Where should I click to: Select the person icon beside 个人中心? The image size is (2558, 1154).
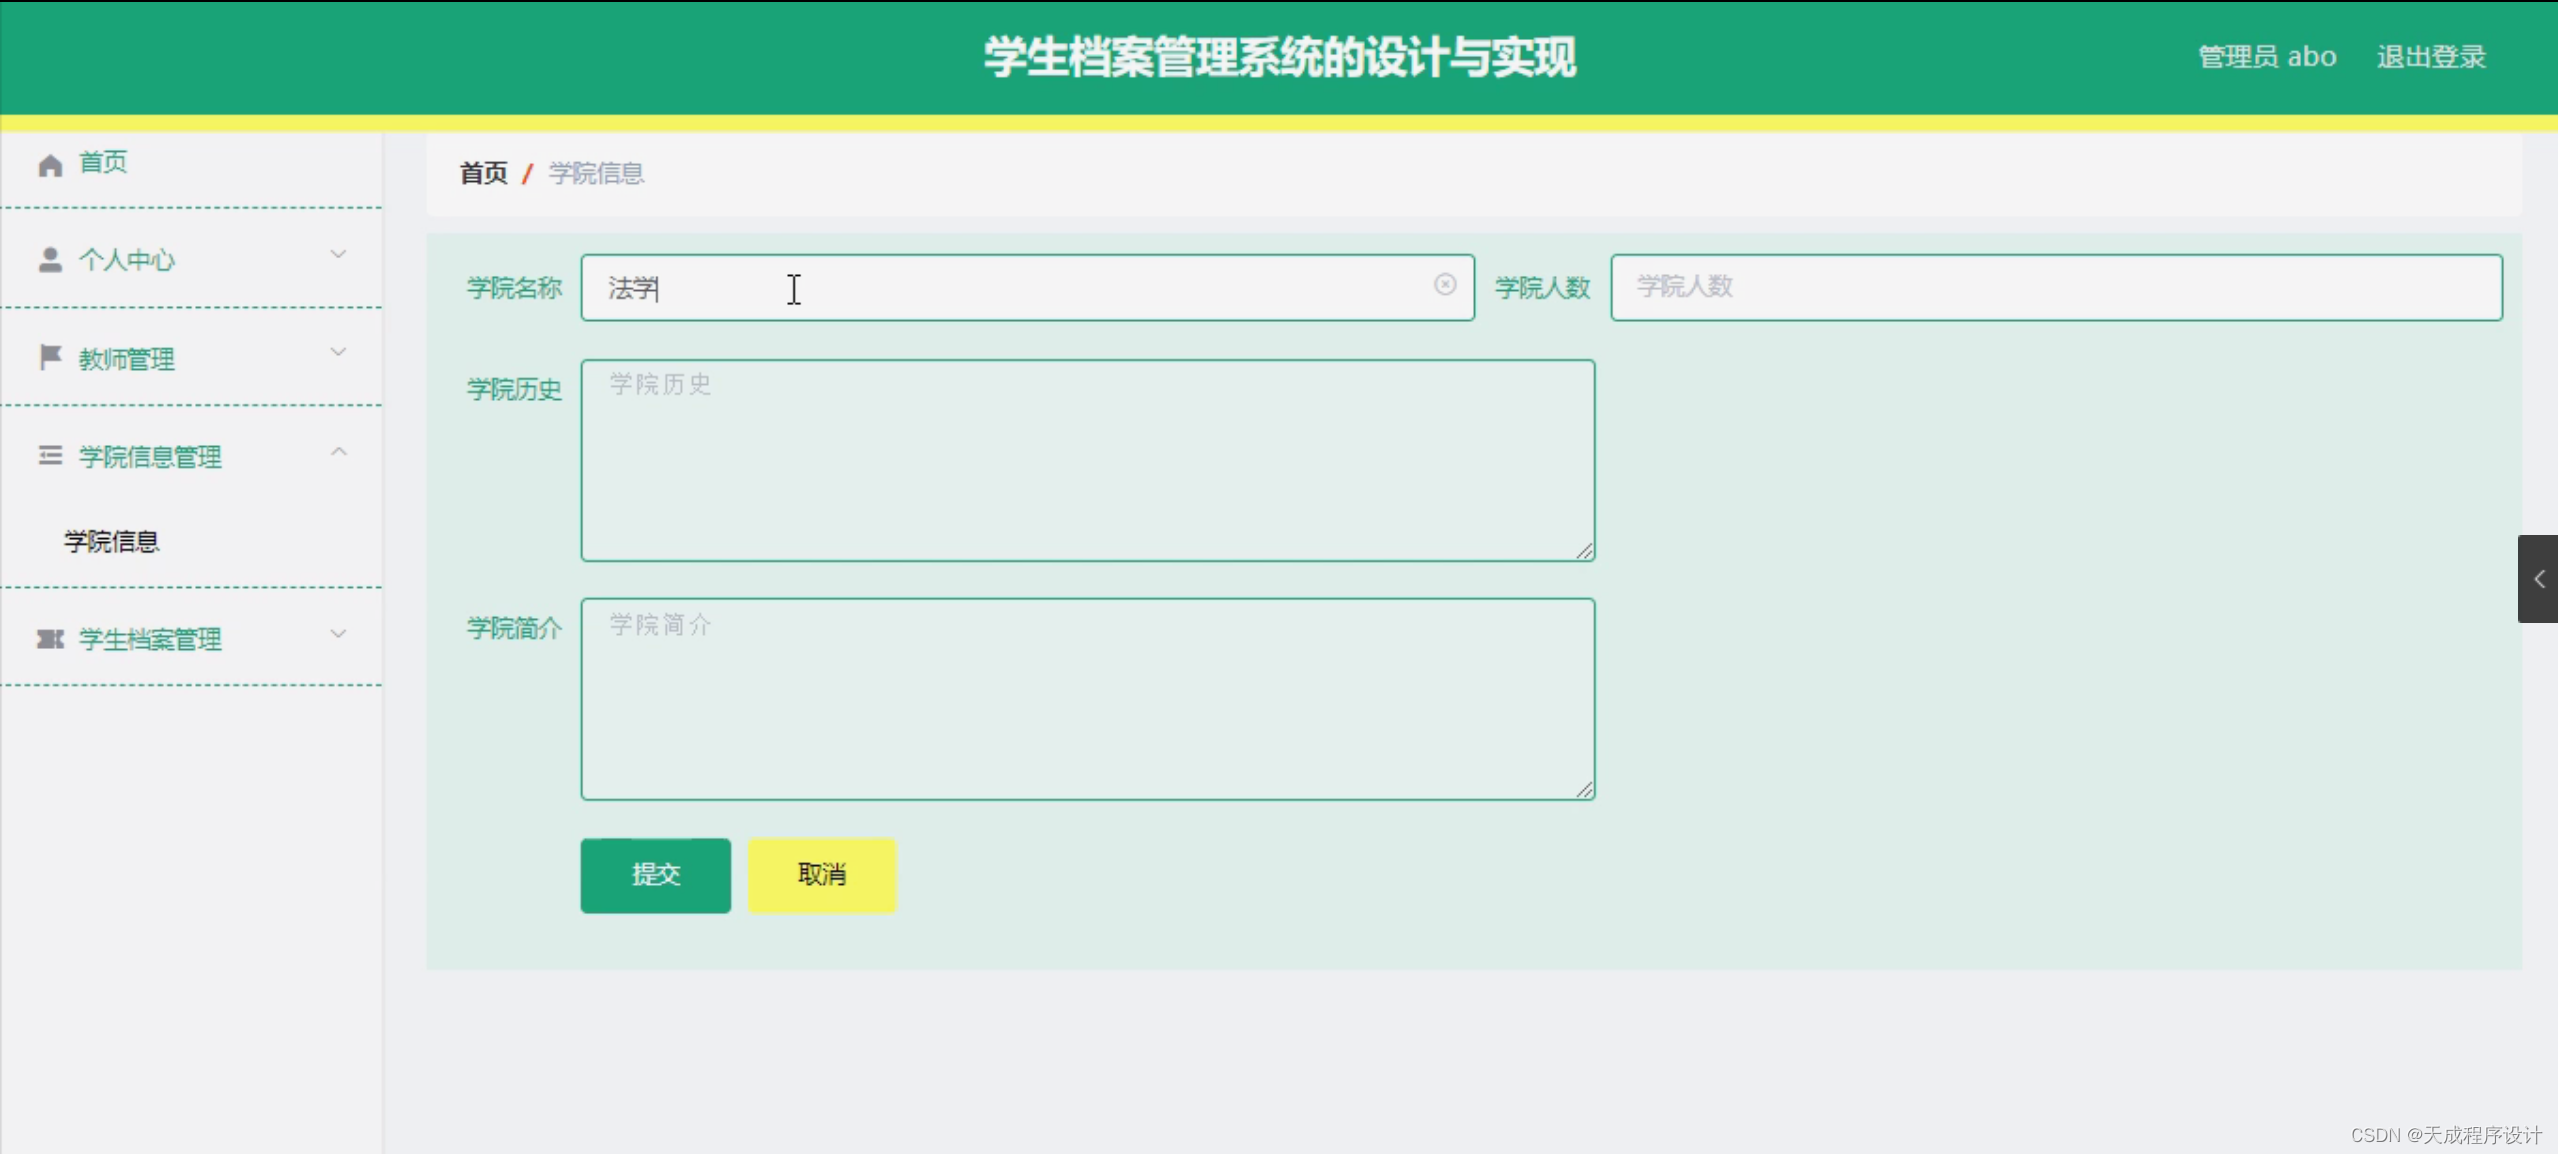point(50,260)
